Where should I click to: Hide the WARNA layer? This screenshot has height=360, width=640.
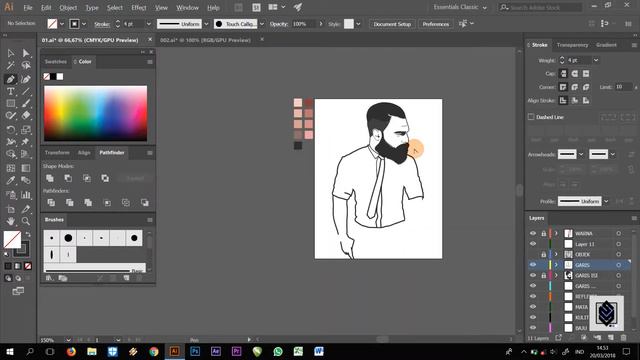(533, 233)
